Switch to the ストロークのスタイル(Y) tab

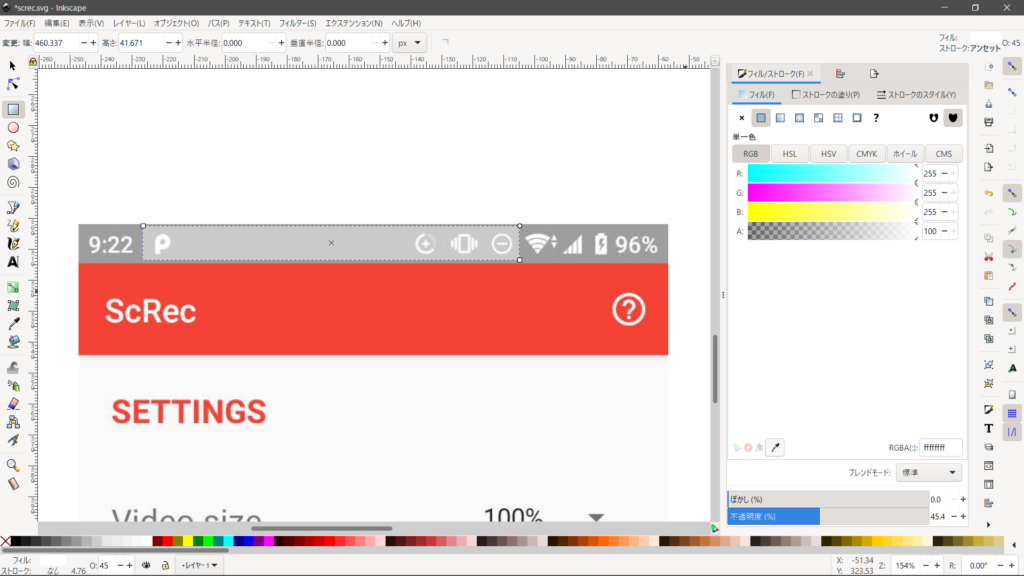(x=916, y=95)
